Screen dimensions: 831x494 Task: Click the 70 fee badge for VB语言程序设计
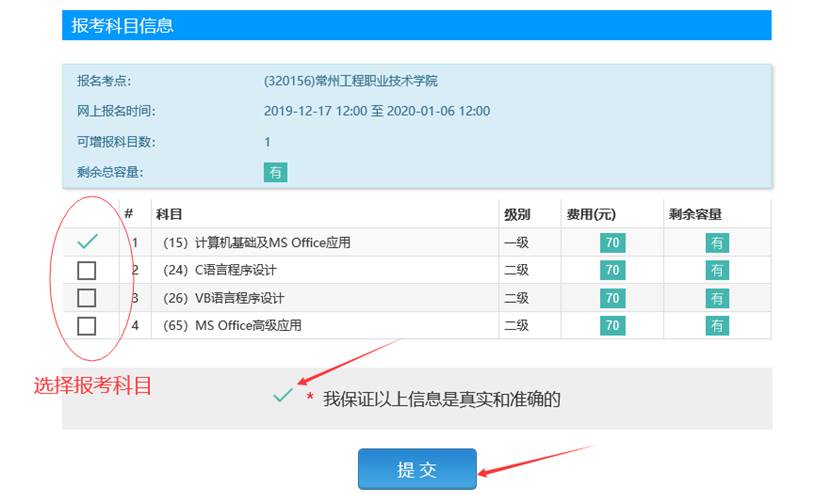(613, 298)
